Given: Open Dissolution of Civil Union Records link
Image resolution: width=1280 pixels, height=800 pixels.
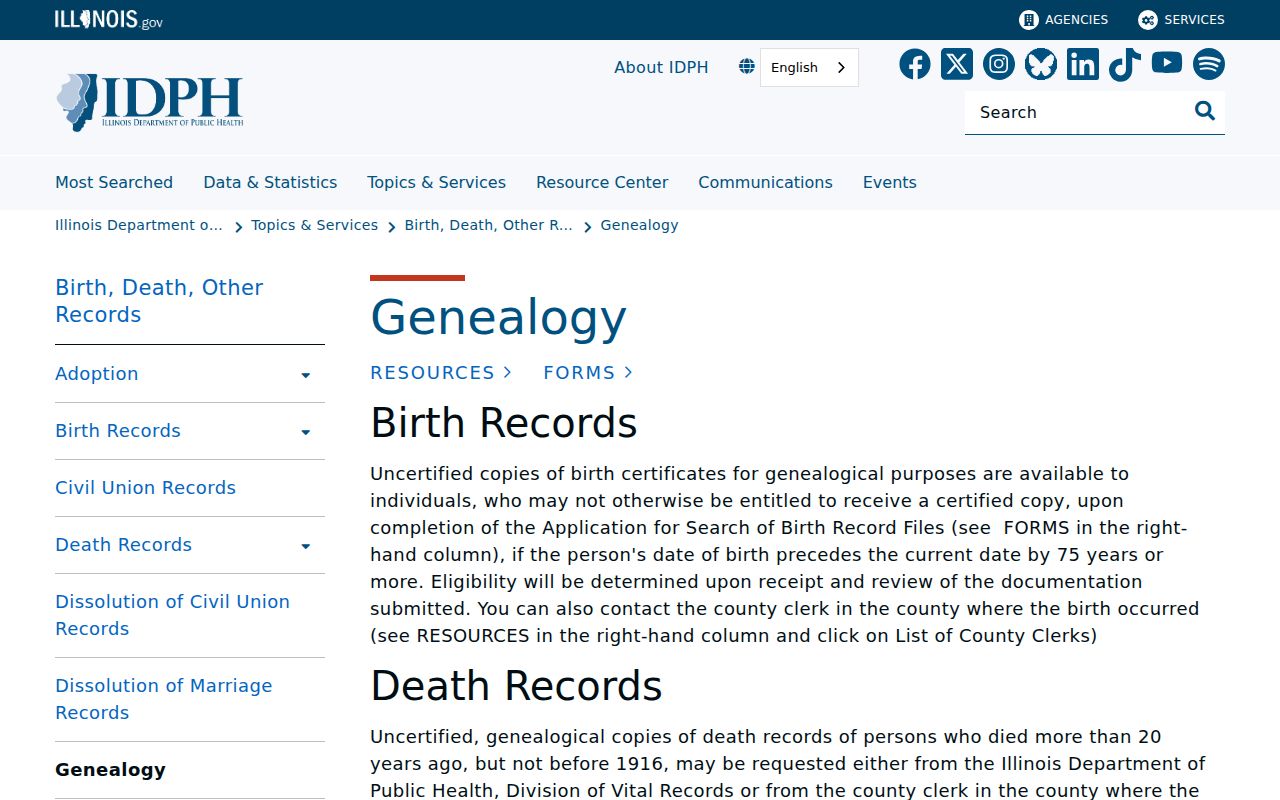Looking at the screenshot, I should [x=172, y=615].
